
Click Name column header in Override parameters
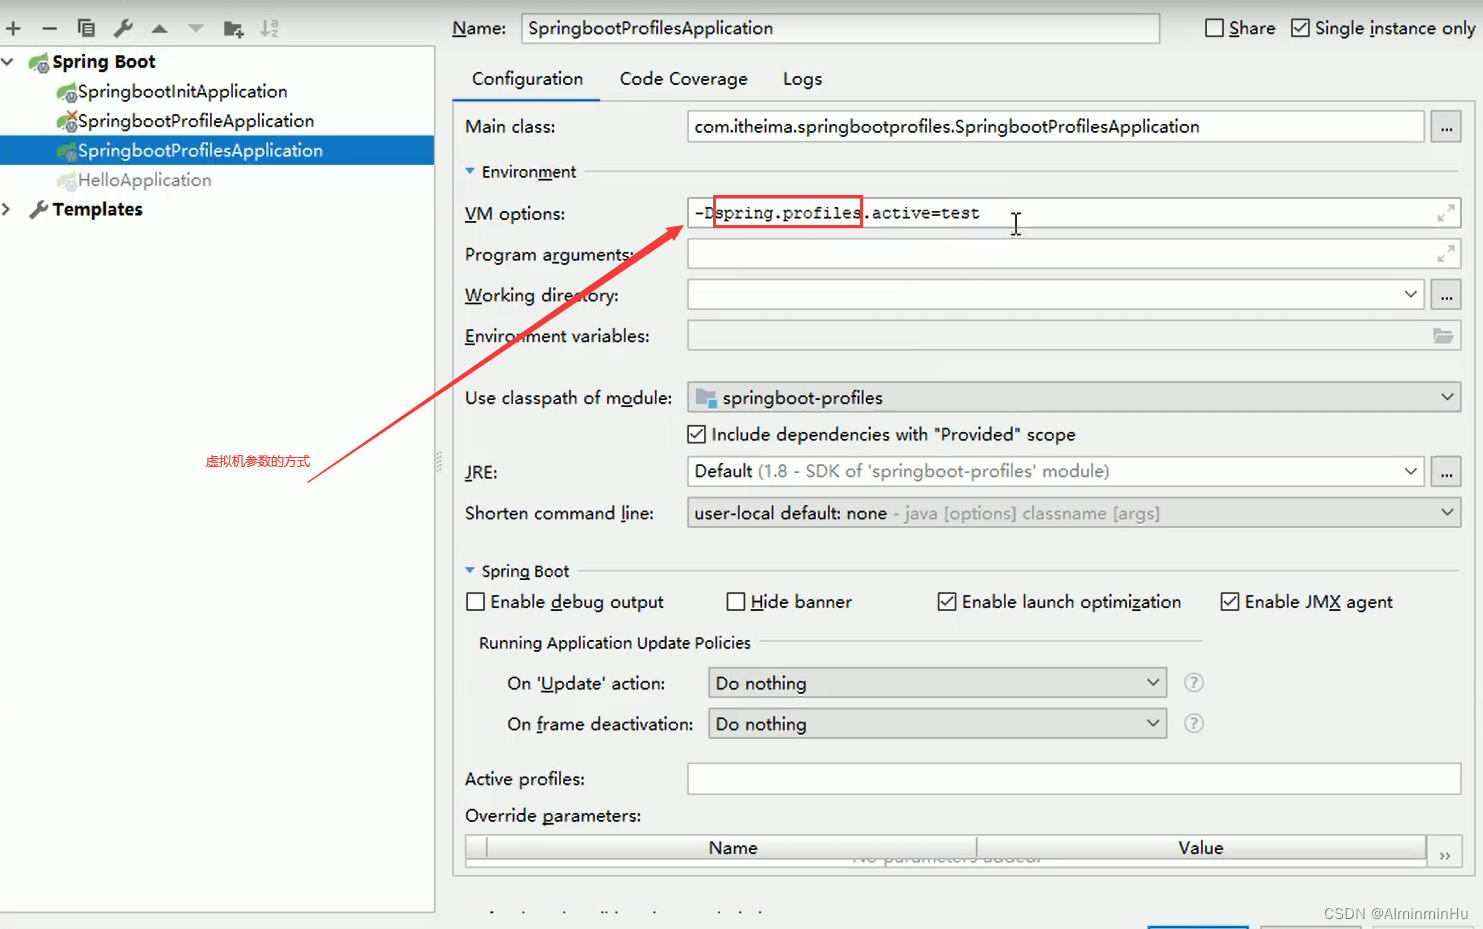(732, 848)
